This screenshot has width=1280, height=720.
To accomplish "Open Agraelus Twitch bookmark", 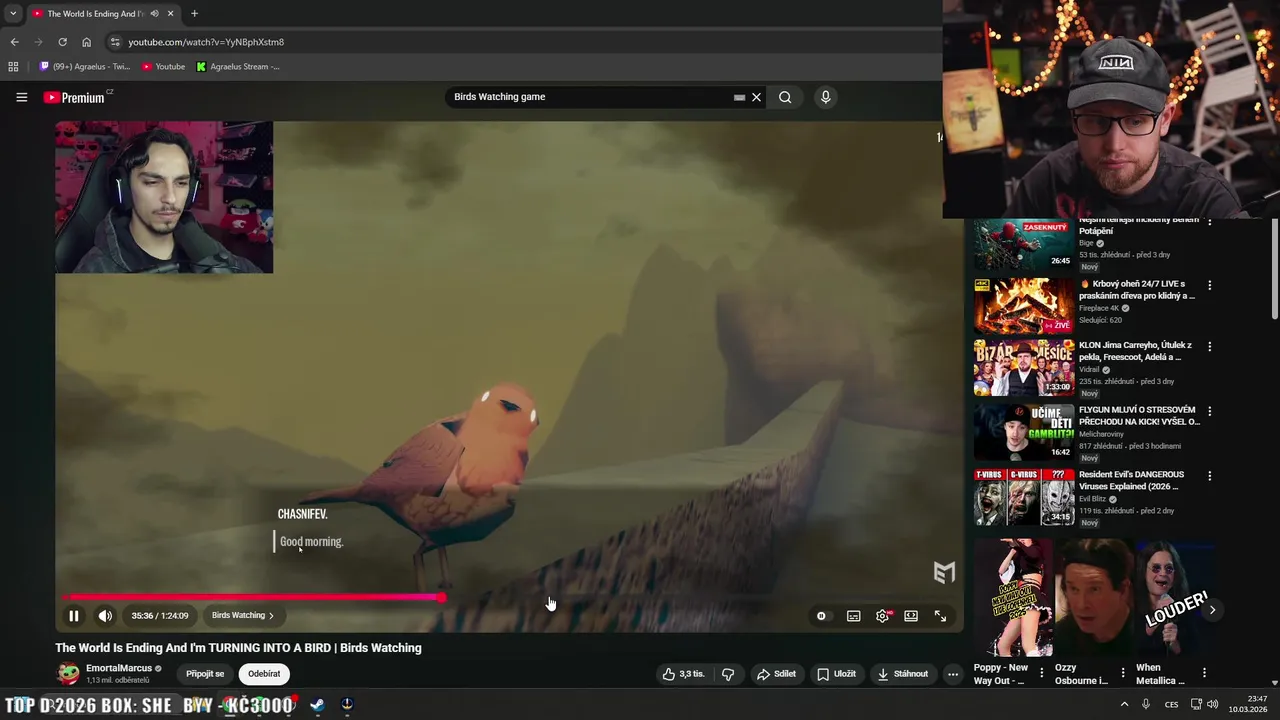I will coord(84,67).
